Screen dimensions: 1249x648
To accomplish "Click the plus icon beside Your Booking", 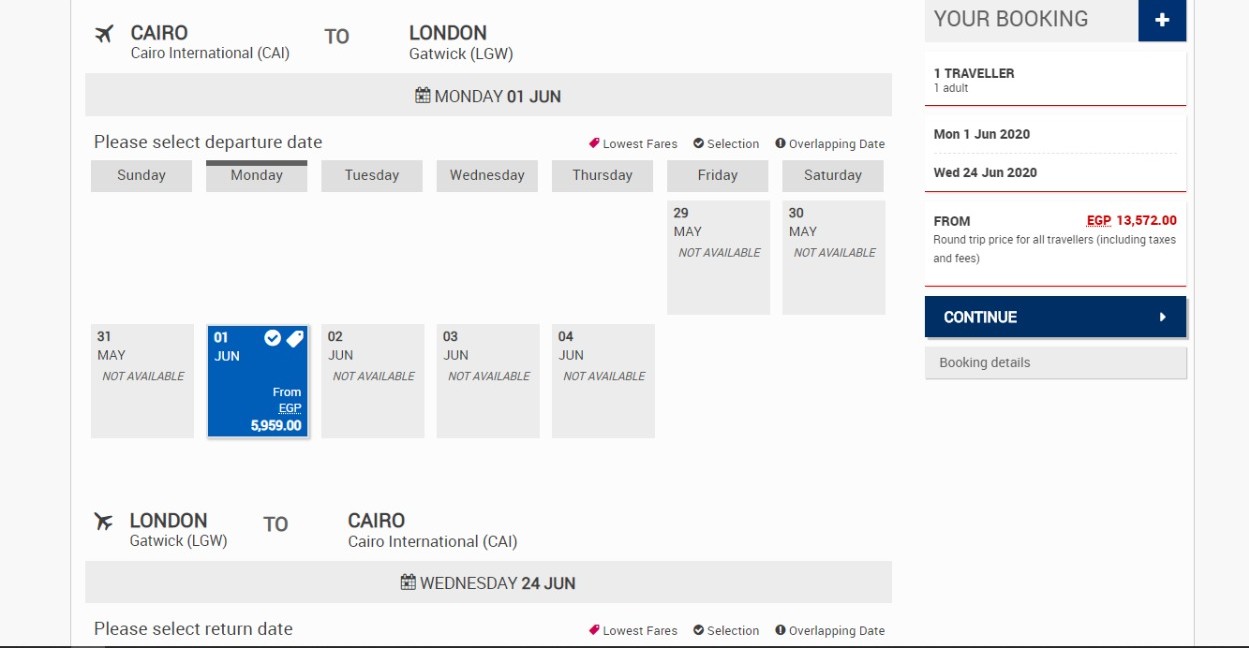I will click(x=1161, y=21).
